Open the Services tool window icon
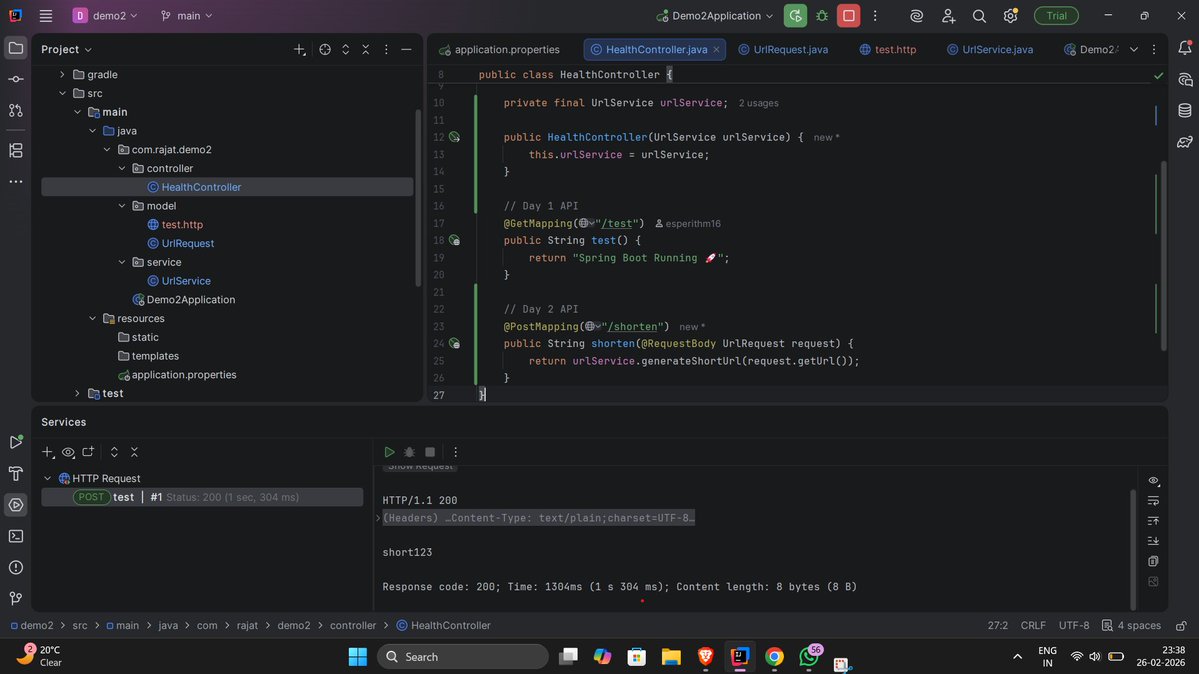The height and width of the screenshot is (674, 1199). (x=15, y=505)
